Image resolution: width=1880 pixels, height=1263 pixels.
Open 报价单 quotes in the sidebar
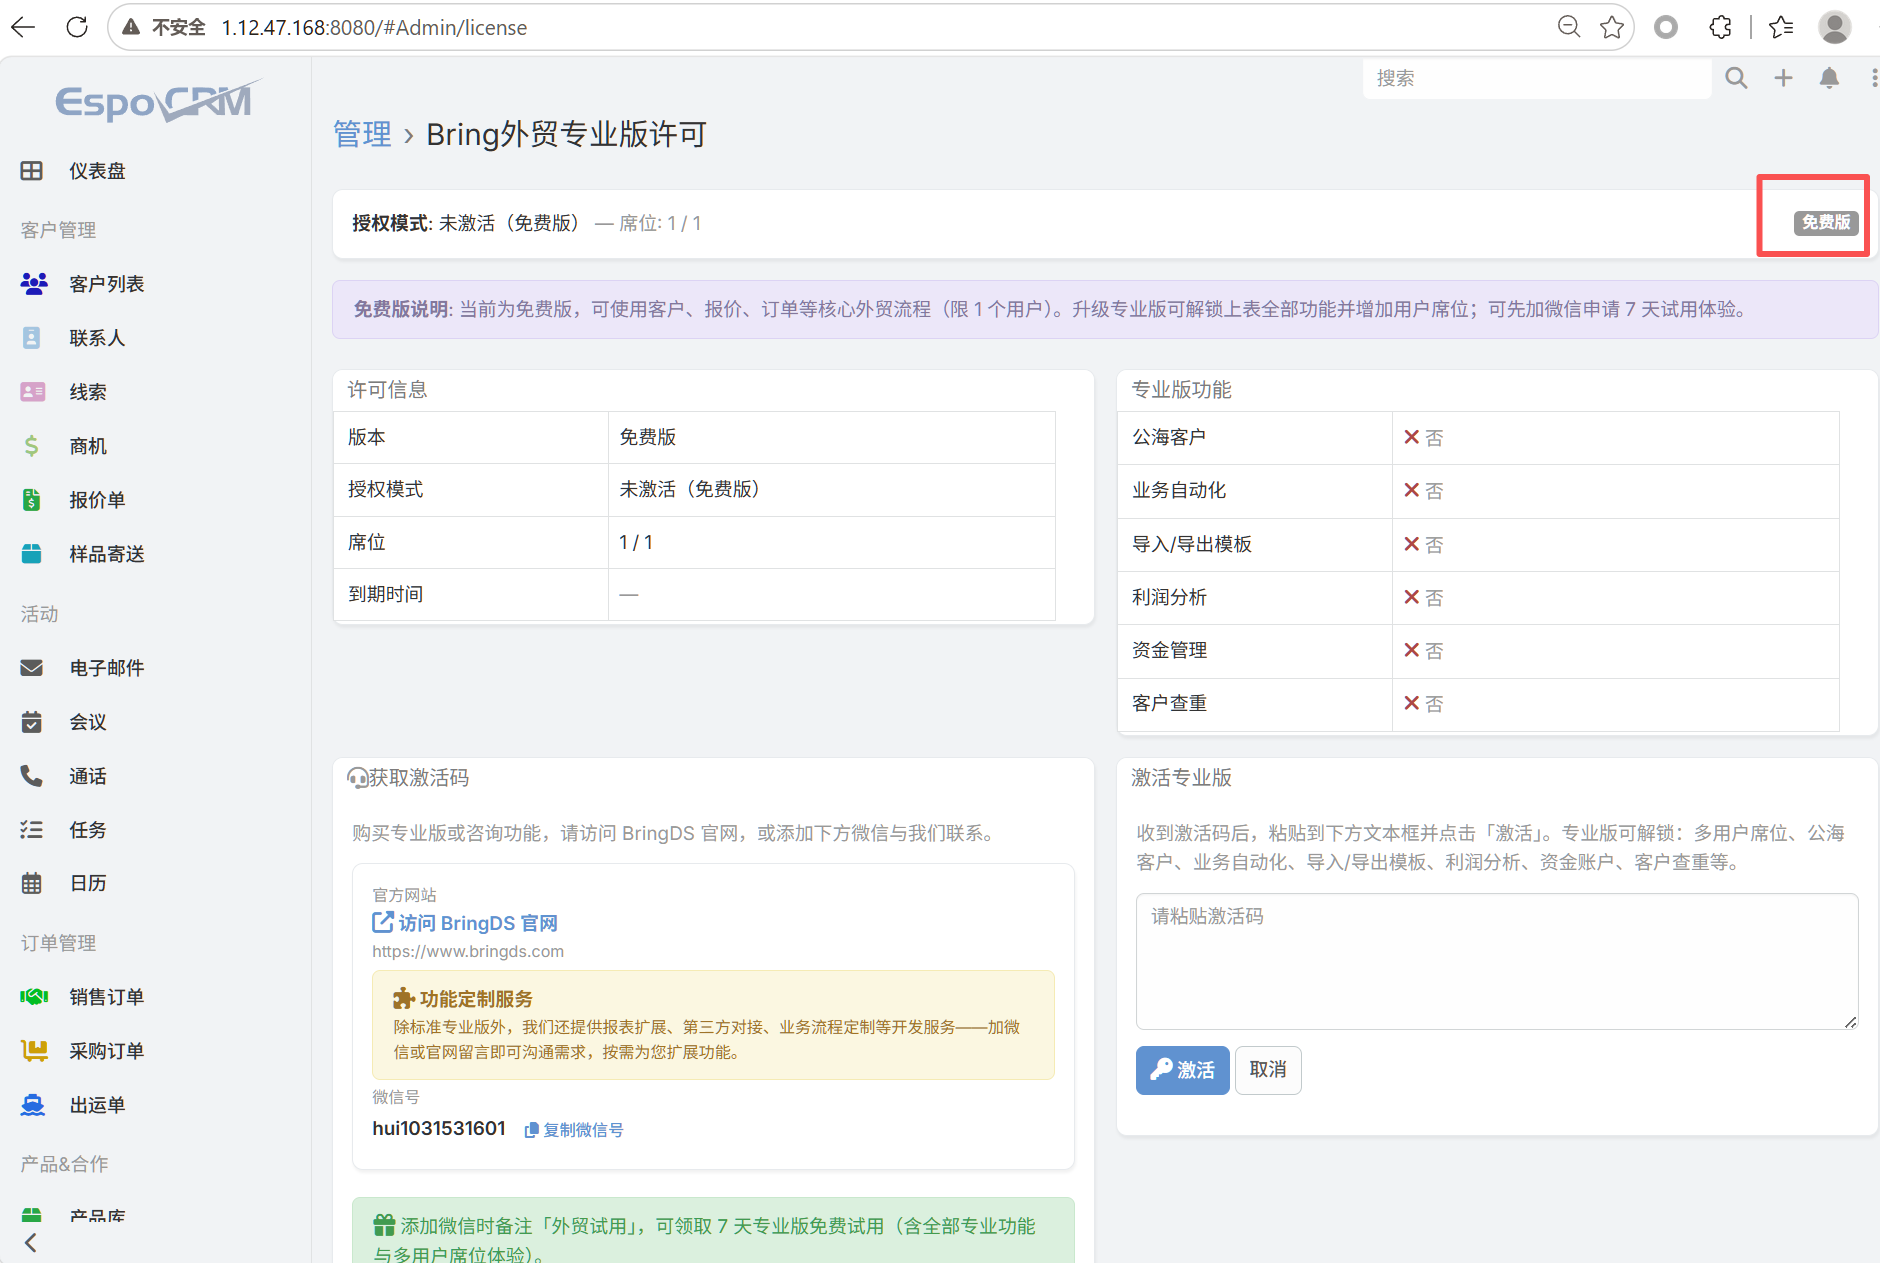[97, 500]
